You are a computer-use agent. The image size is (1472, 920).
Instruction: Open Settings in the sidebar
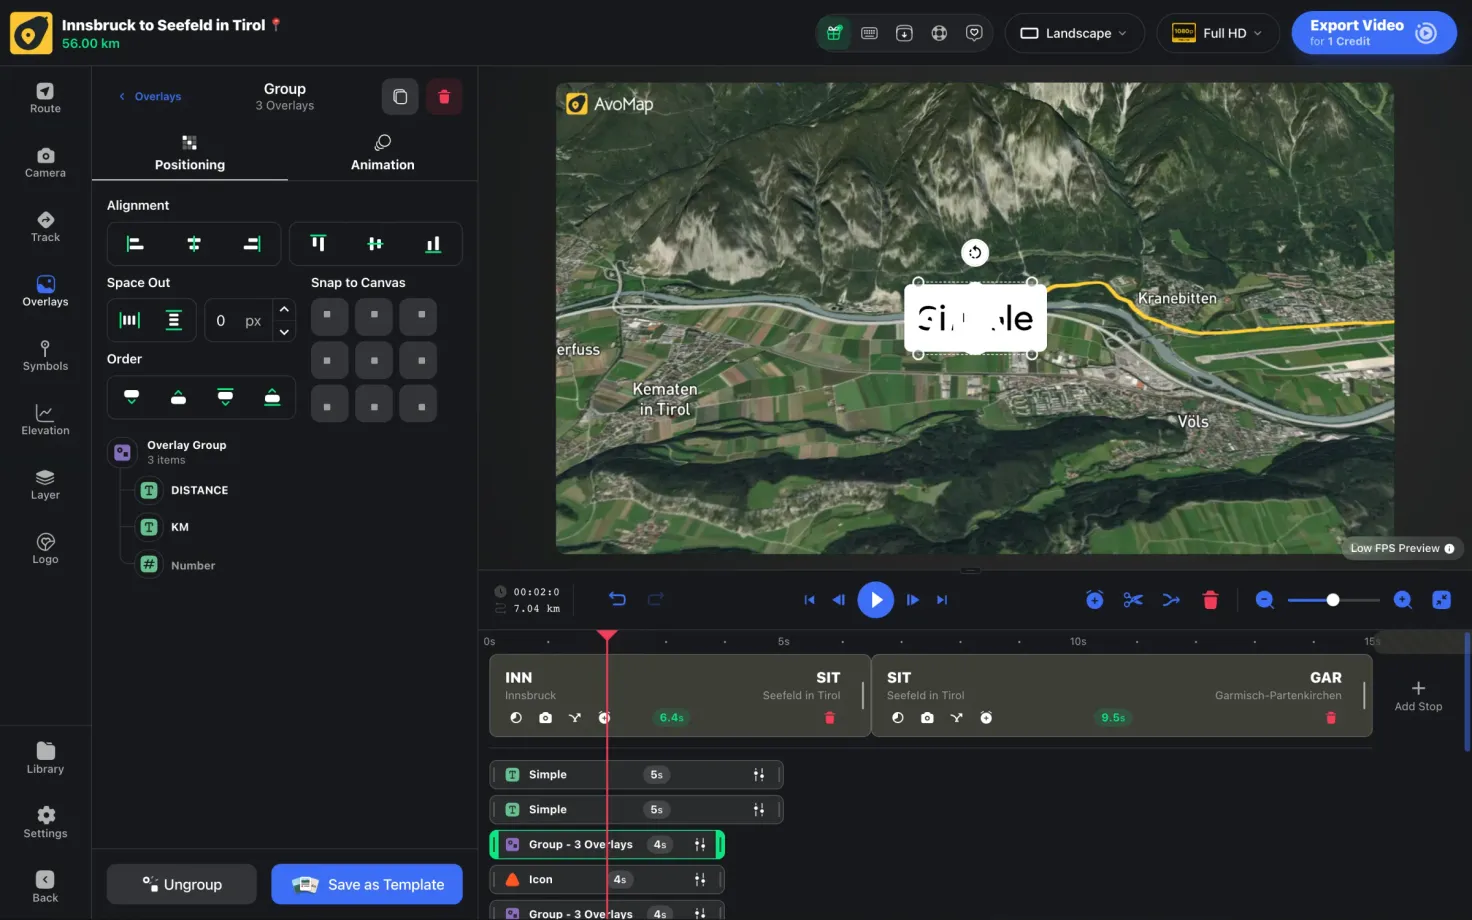45,822
